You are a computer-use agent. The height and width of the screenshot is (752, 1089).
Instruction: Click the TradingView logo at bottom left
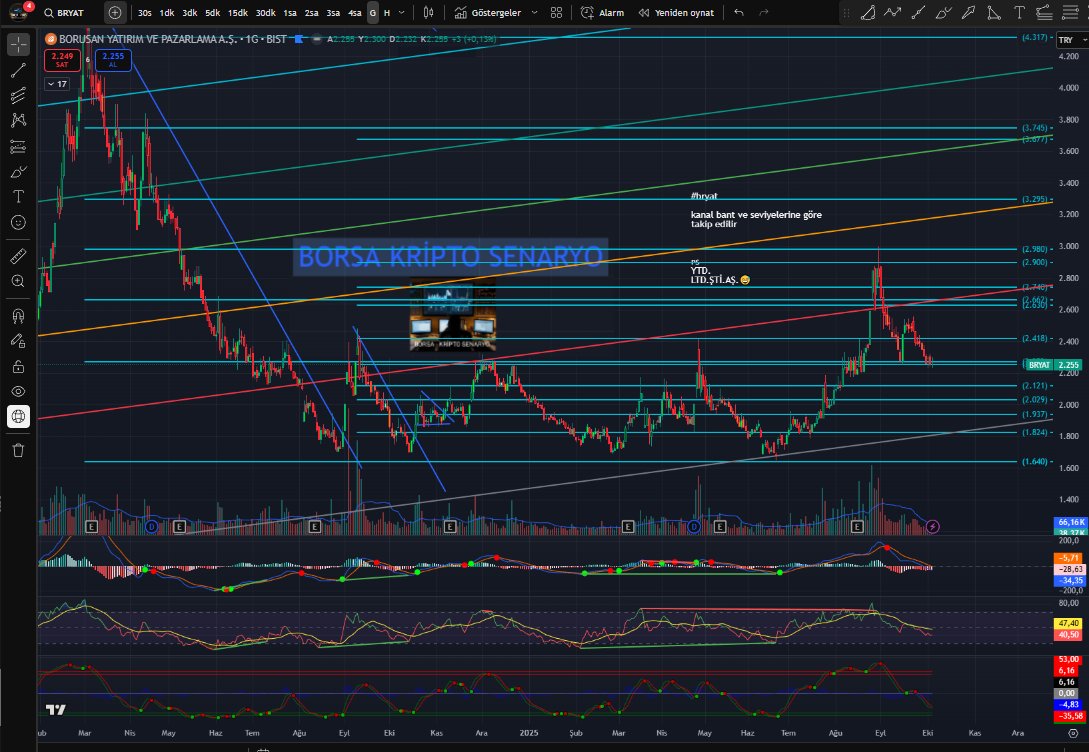(x=56, y=709)
